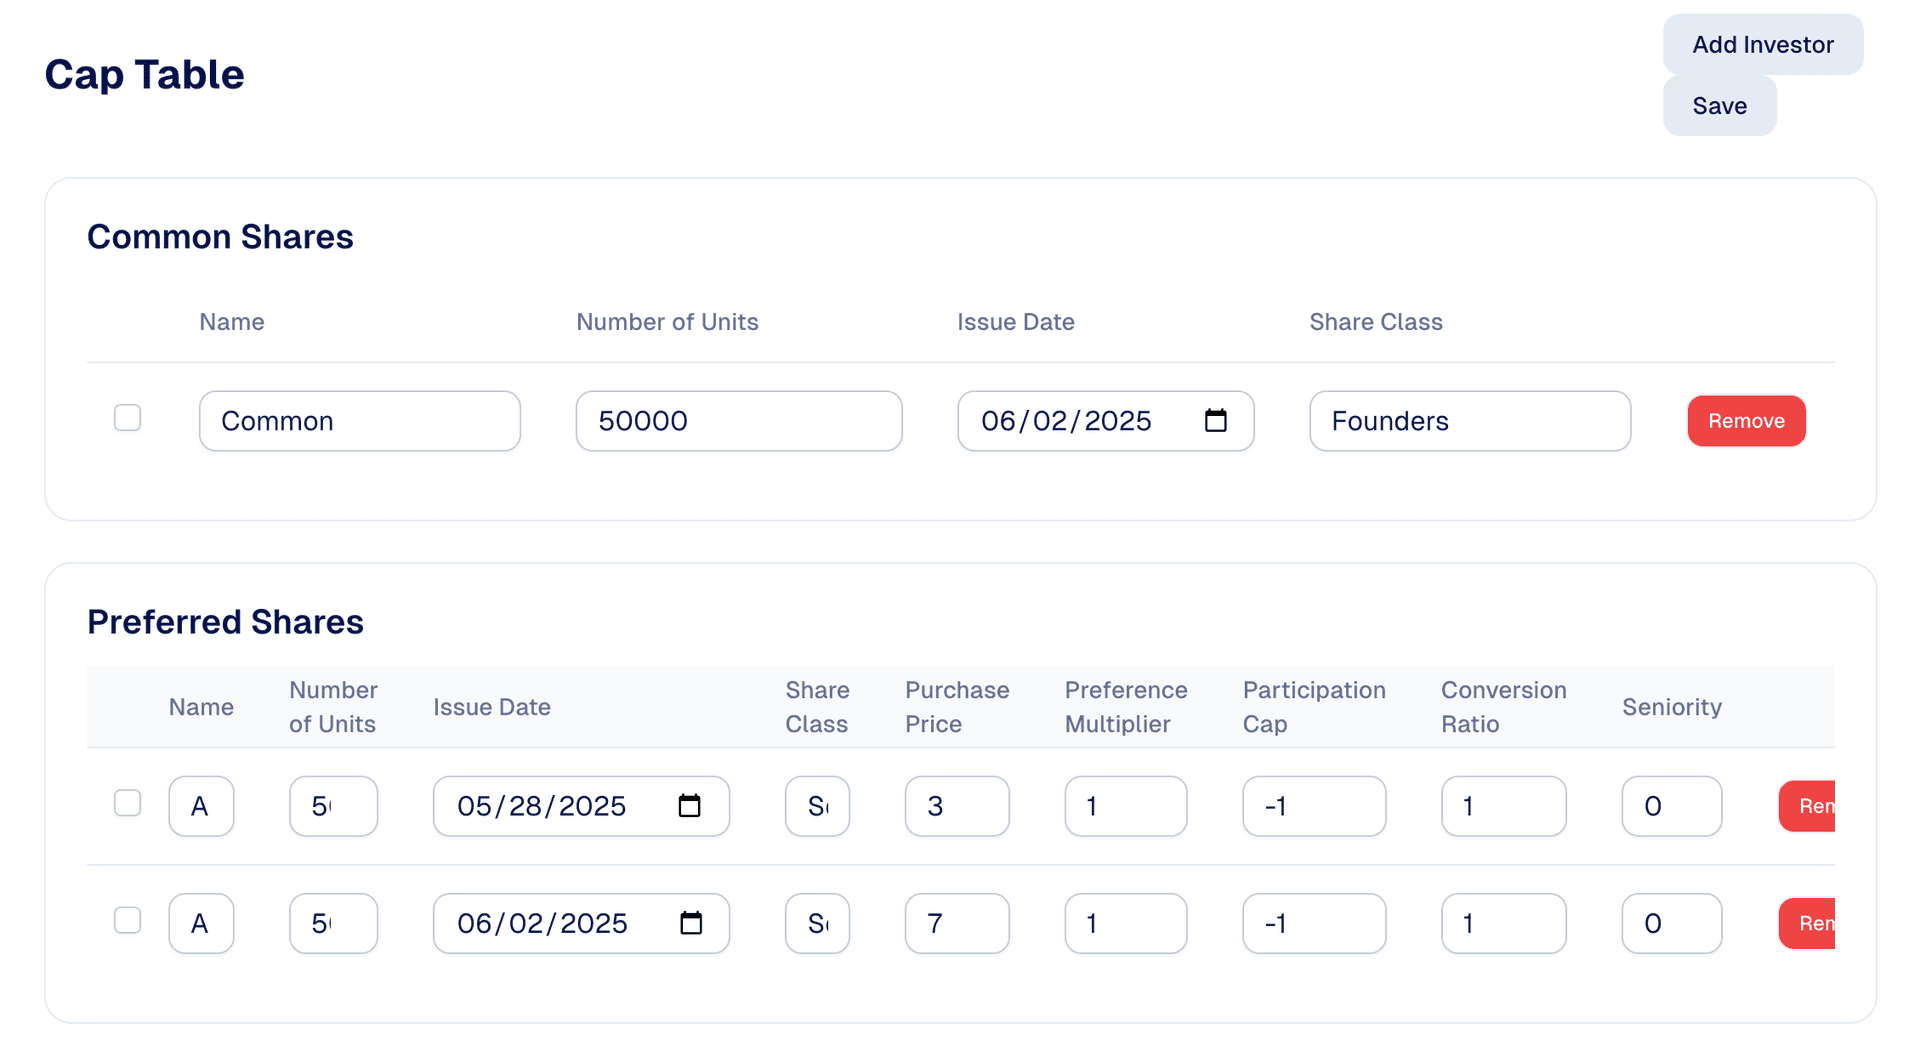1920x1046 pixels.
Task: Click the Add Investor button
Action: tap(1762, 45)
